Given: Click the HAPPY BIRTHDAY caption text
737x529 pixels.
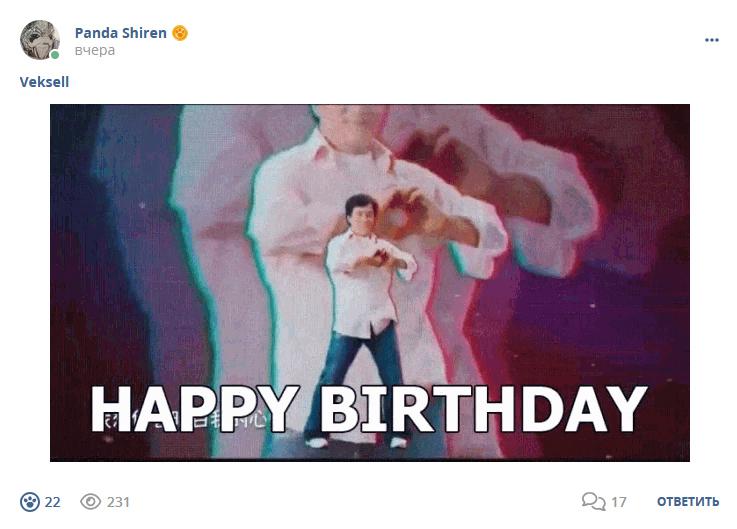Looking at the screenshot, I should [x=369, y=409].
